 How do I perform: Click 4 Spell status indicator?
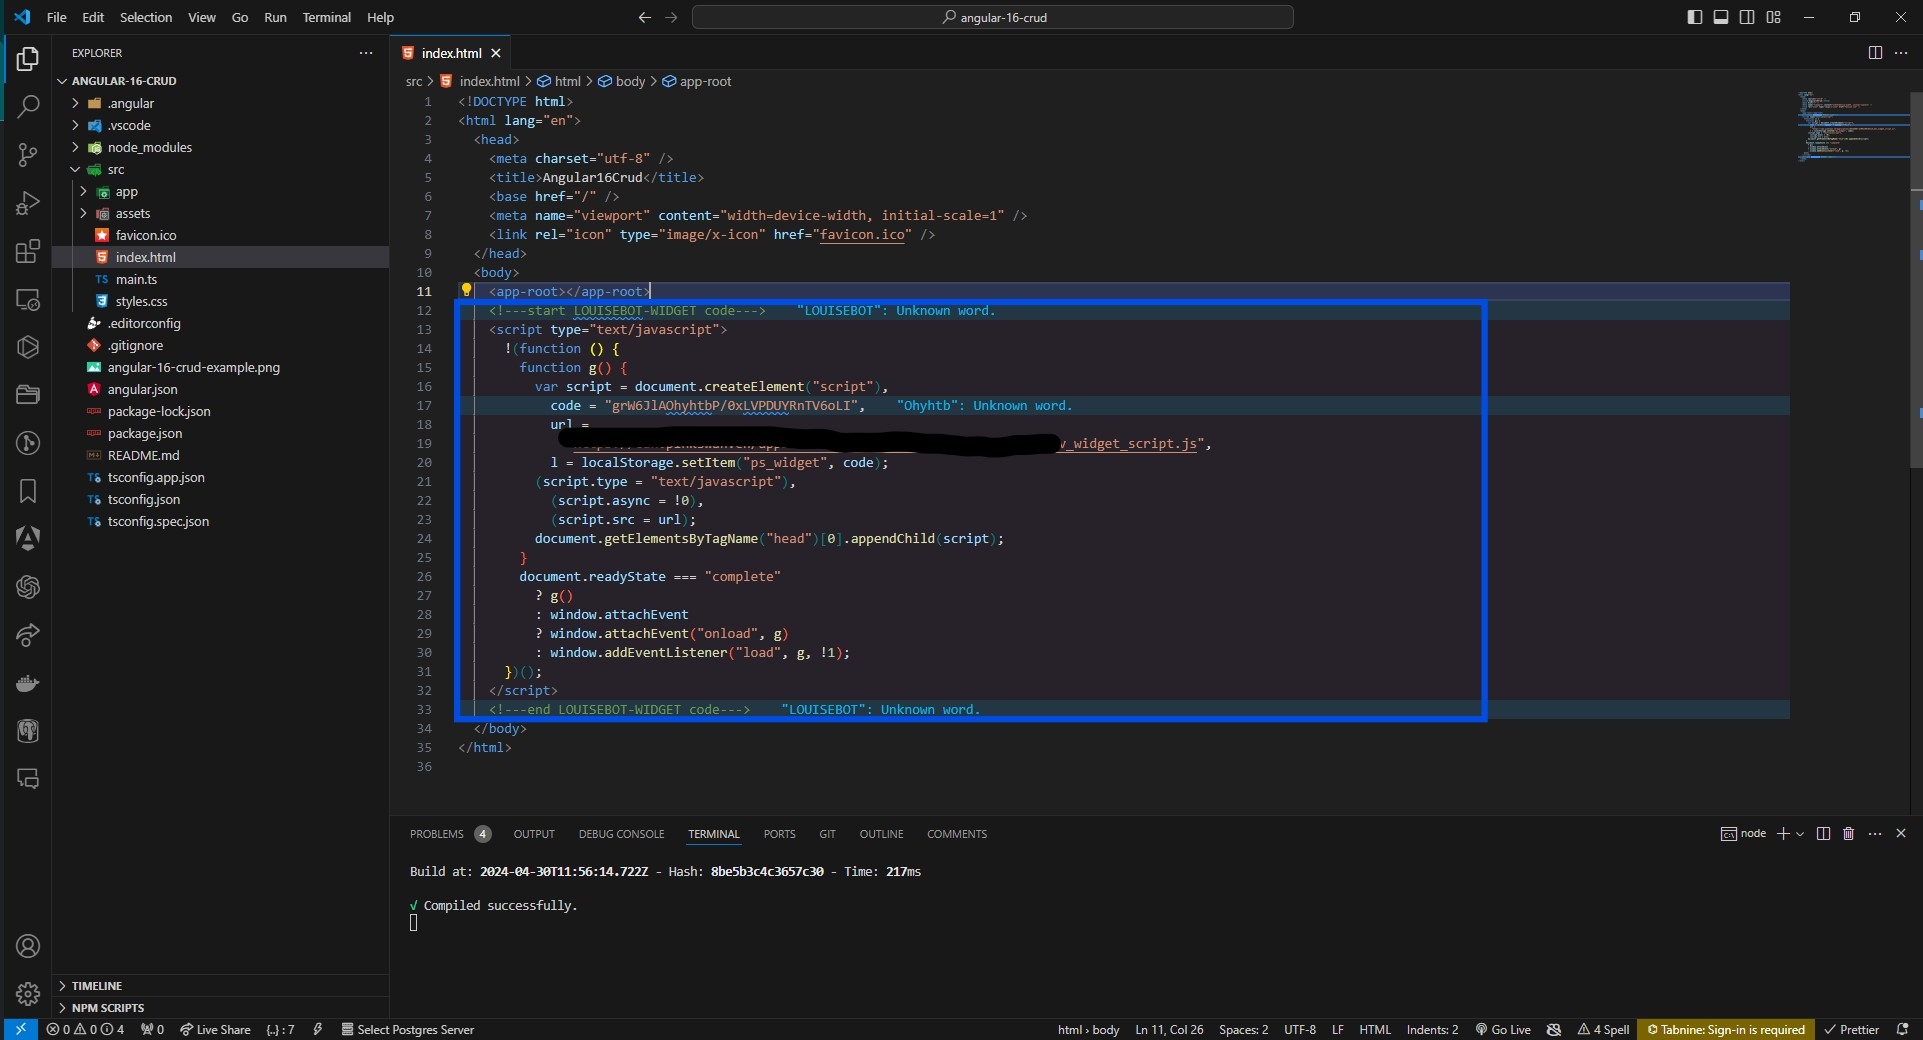pyautogui.click(x=1603, y=1029)
